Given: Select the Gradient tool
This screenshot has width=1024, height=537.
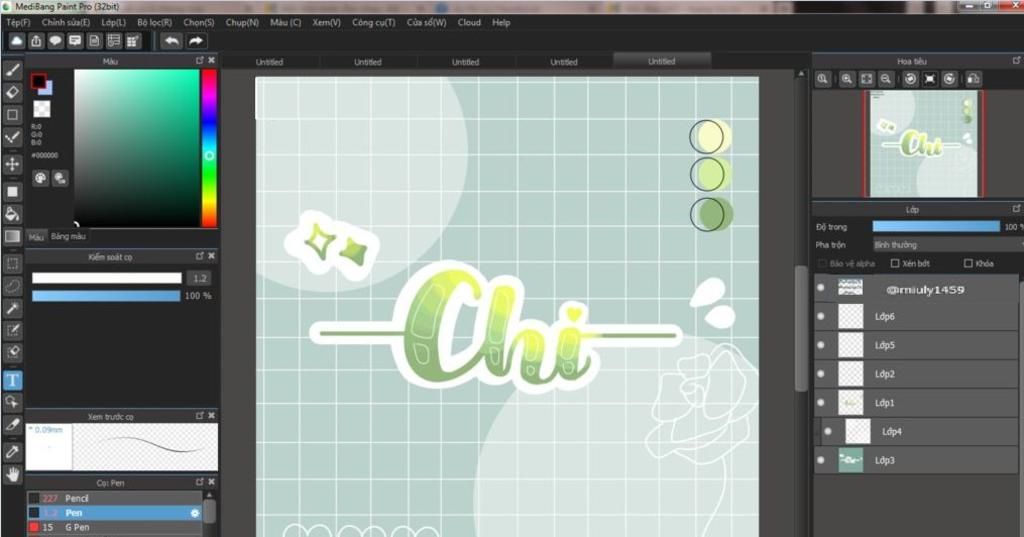Looking at the screenshot, I should 12,236.
